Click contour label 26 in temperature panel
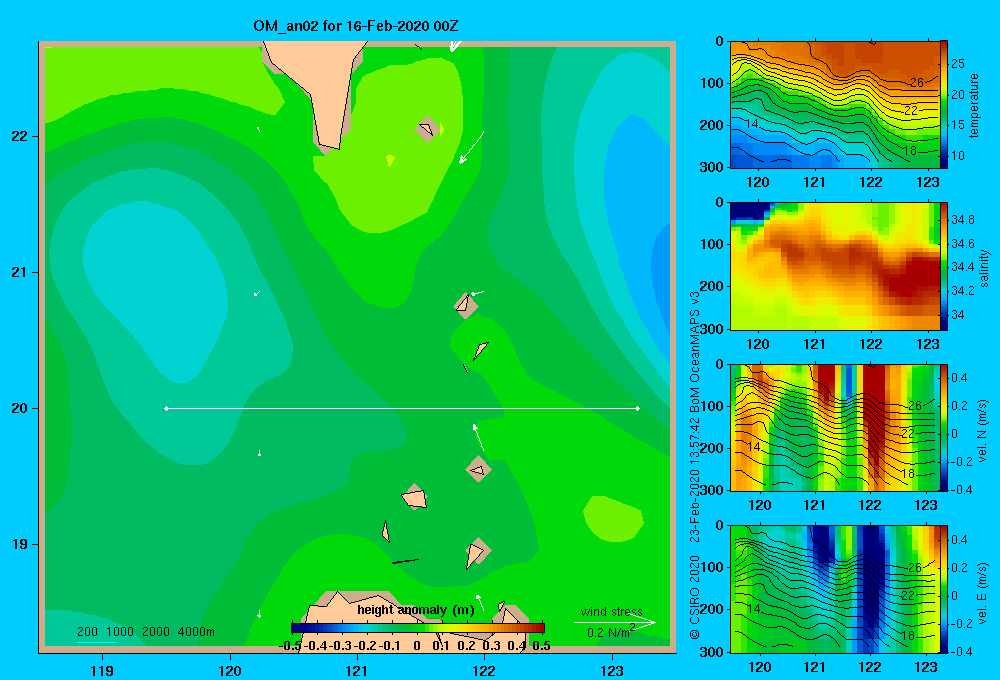The width and height of the screenshot is (1000, 680). pyautogui.click(x=916, y=82)
